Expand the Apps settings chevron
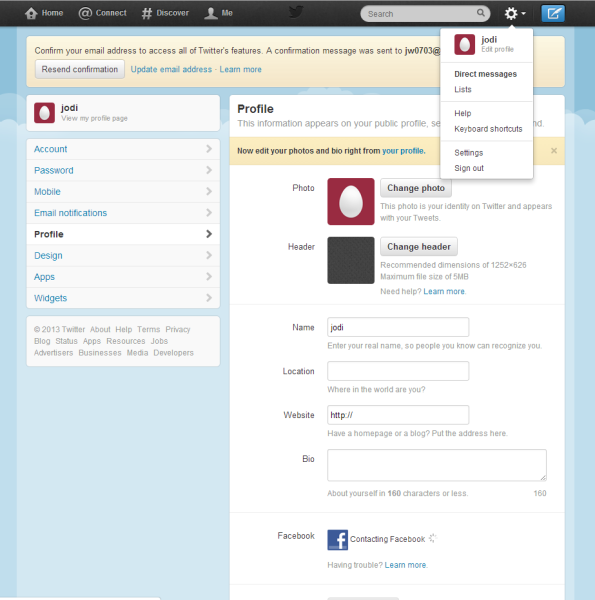This screenshot has width=595, height=600. point(209,276)
